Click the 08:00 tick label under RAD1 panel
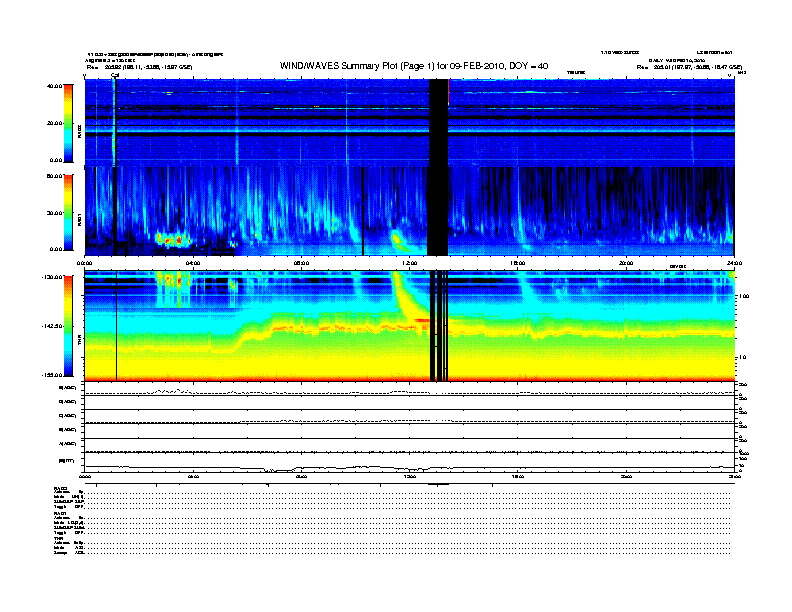Image resolution: width=792 pixels, height=612 pixels. coord(301,263)
